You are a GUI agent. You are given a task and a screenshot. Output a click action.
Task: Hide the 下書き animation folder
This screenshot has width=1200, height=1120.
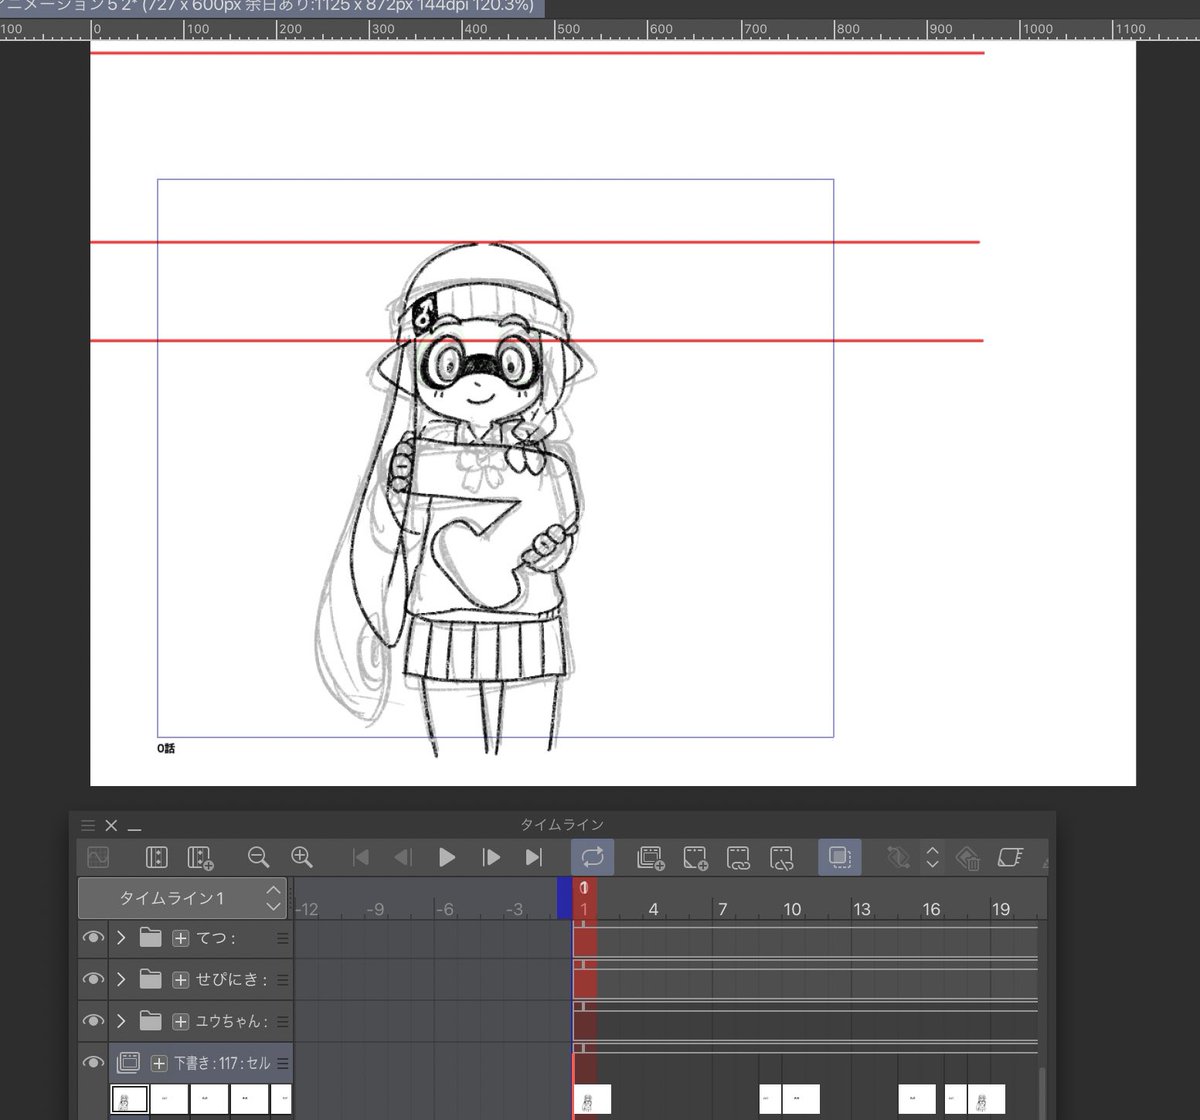[93, 1063]
